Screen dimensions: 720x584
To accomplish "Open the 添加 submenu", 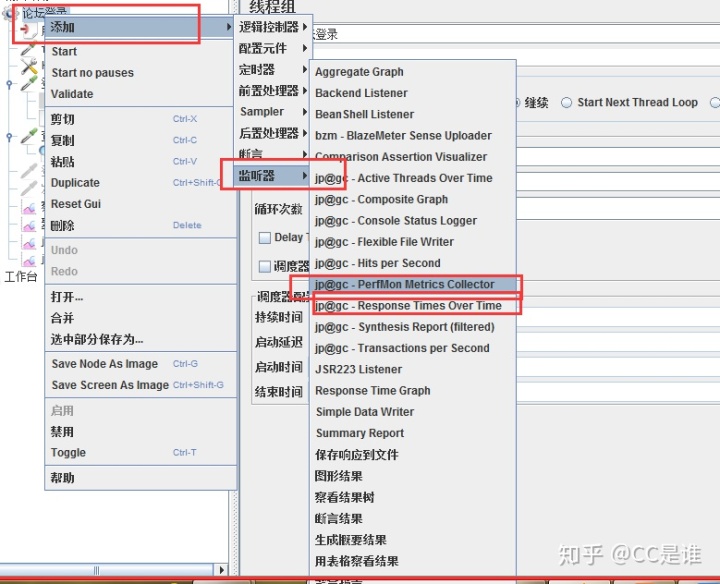I will [x=141, y=27].
